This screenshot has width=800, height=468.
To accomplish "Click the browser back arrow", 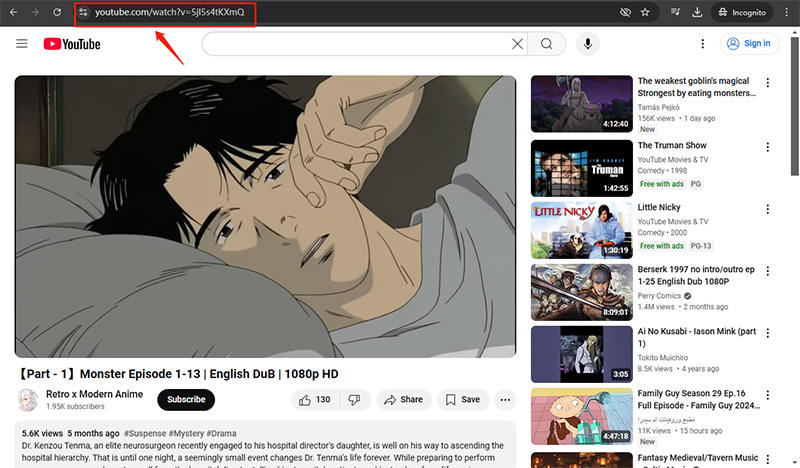I will coord(13,12).
